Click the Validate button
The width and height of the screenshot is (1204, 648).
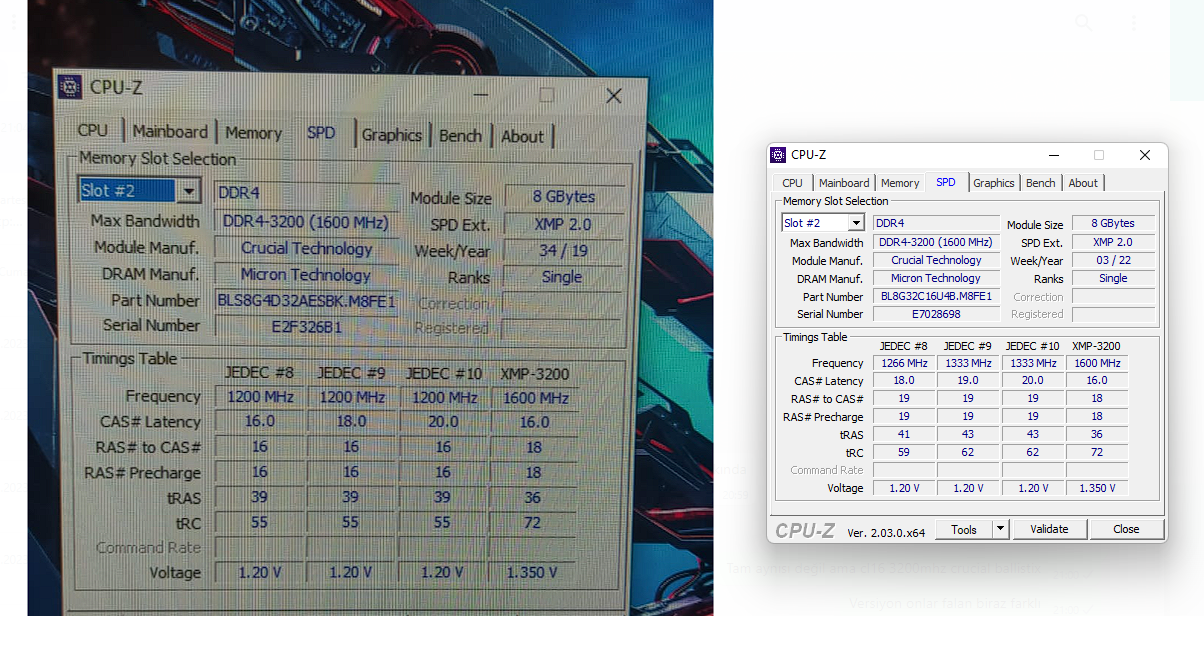1049,529
